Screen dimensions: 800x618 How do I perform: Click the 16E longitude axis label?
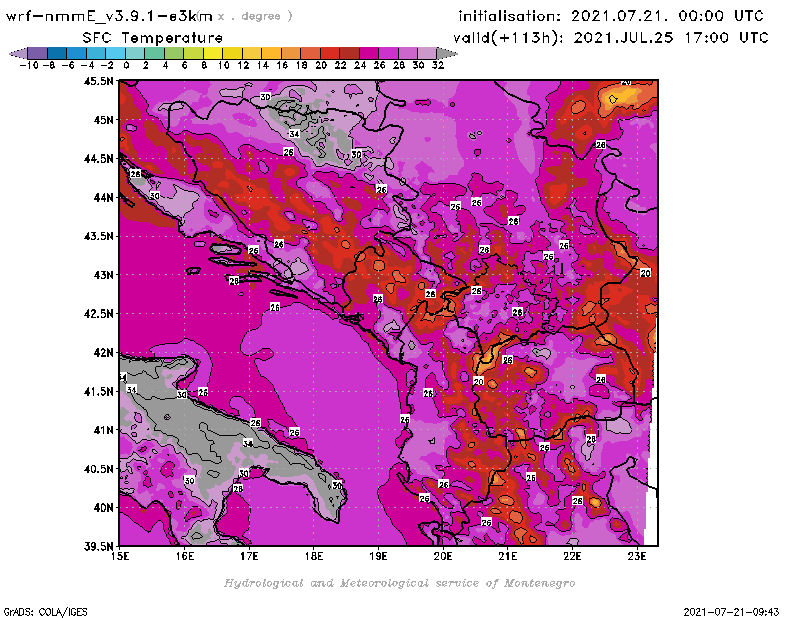click(x=185, y=556)
